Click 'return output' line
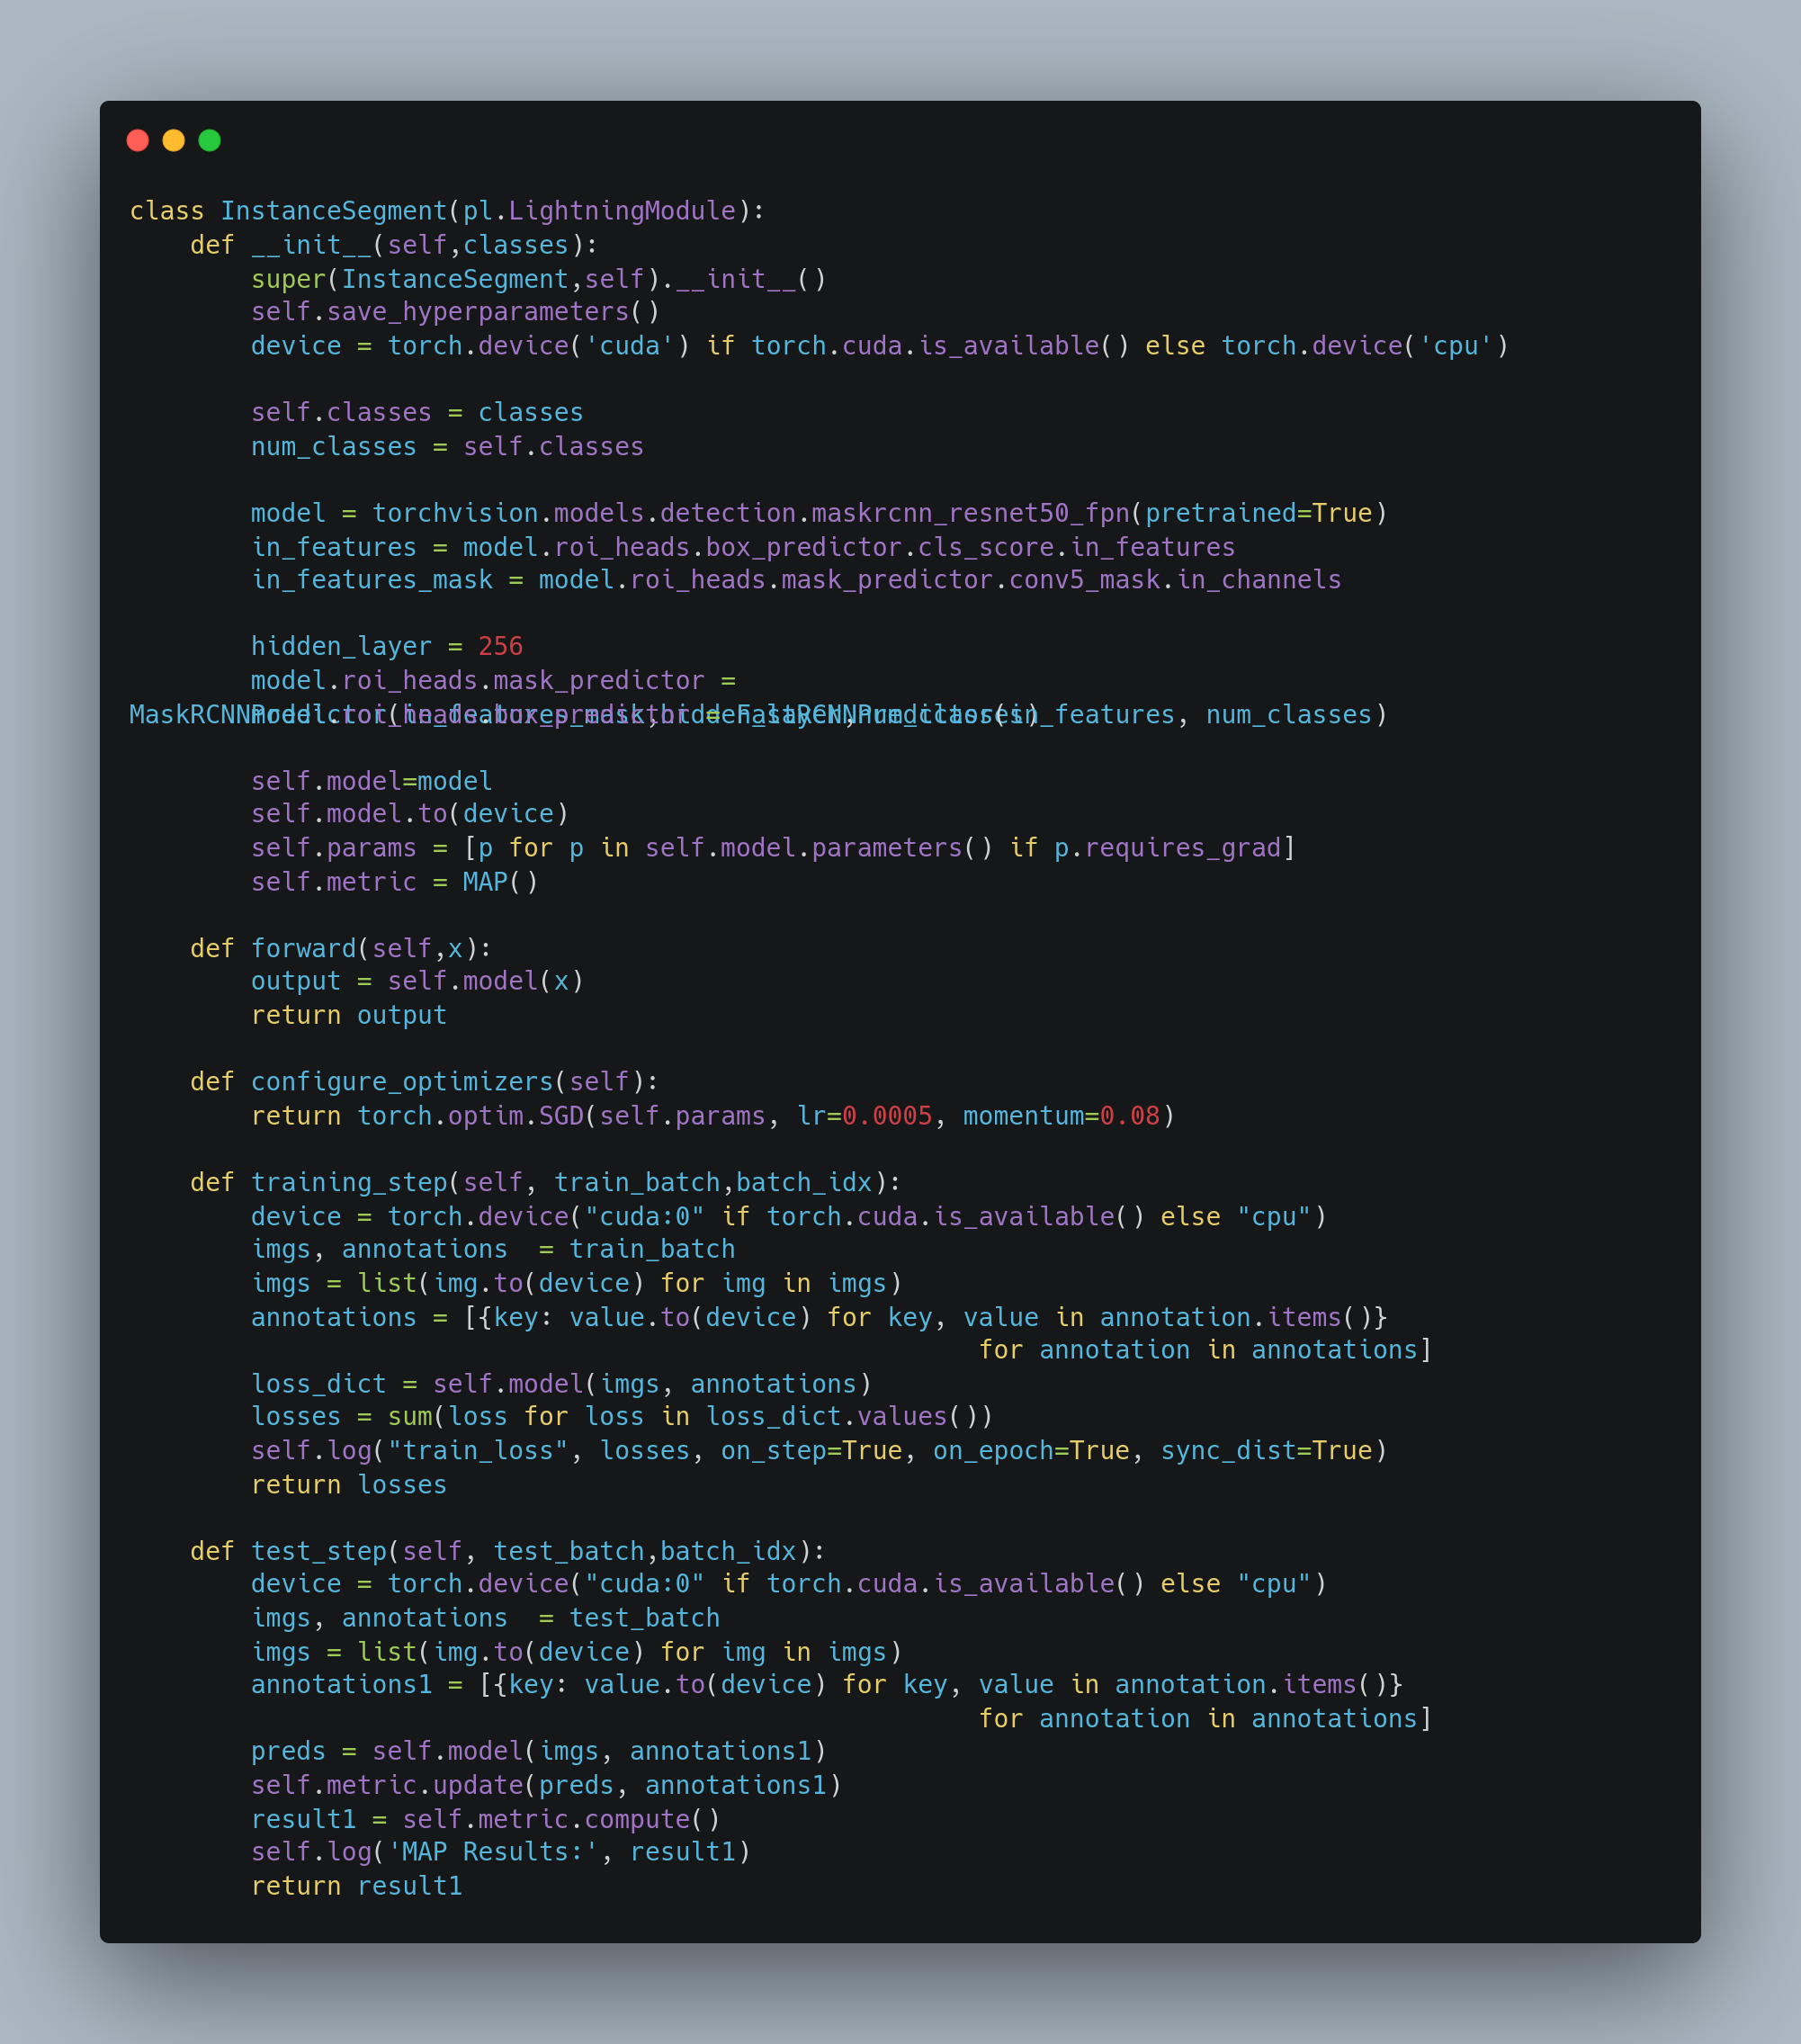Image resolution: width=1801 pixels, height=2044 pixels. 349,1015
